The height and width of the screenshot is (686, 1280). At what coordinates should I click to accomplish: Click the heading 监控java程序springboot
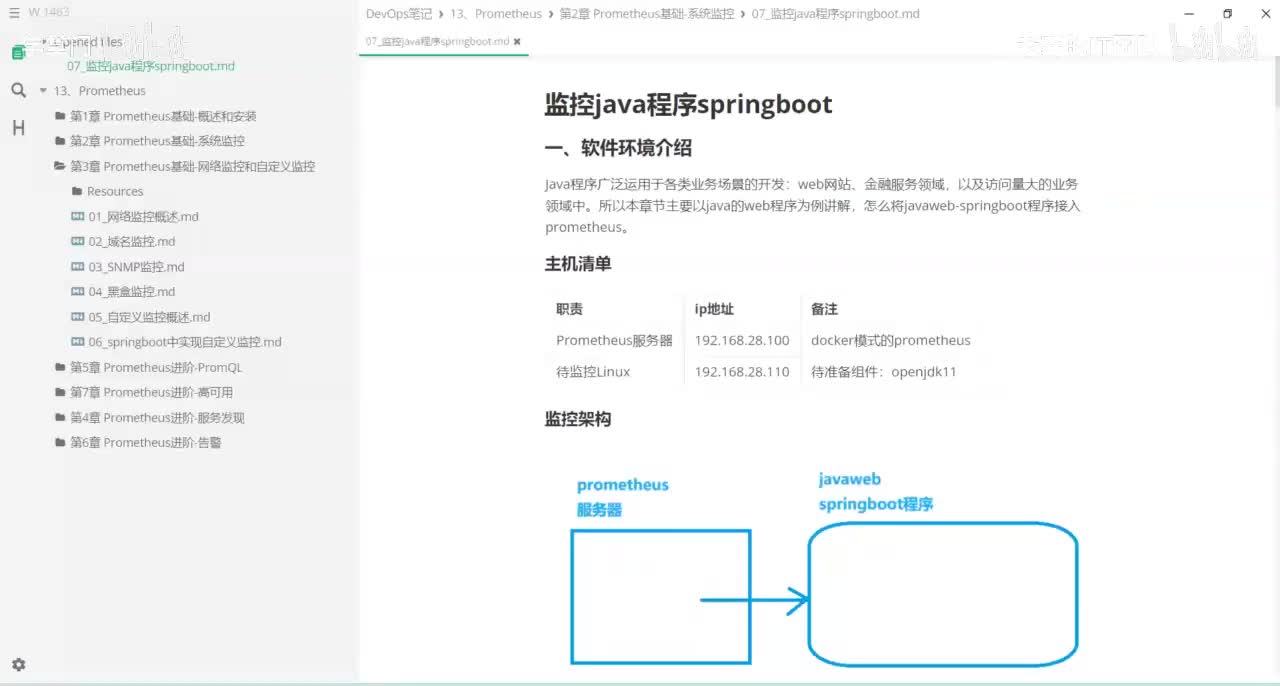[688, 104]
